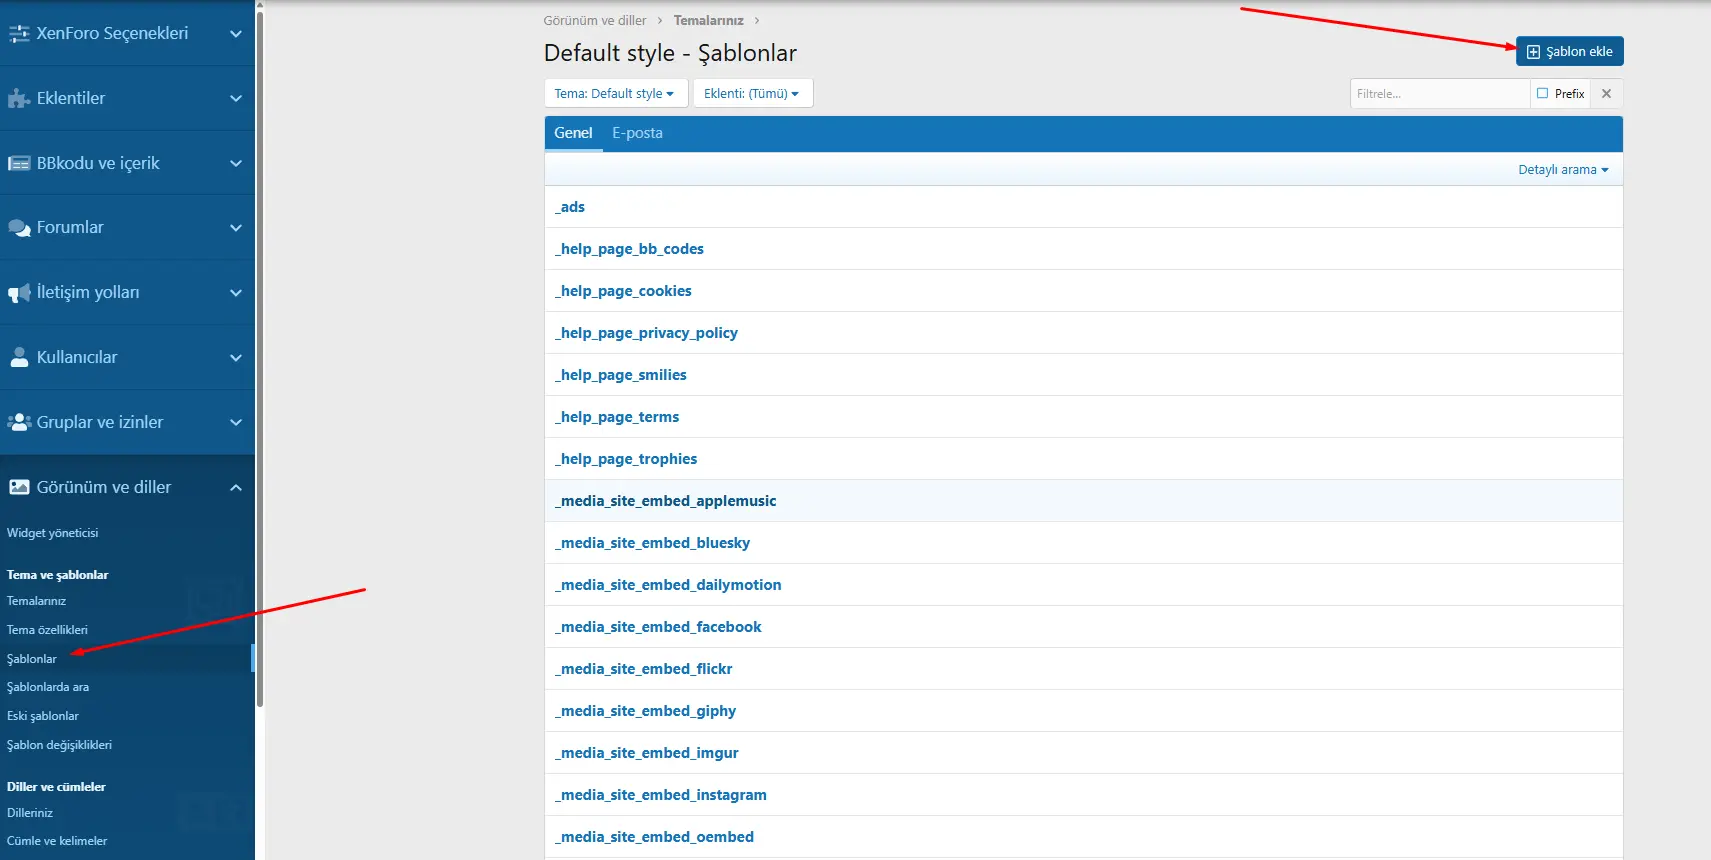Click the Şablon ekle button
The width and height of the screenshot is (1711, 860).
click(1569, 51)
